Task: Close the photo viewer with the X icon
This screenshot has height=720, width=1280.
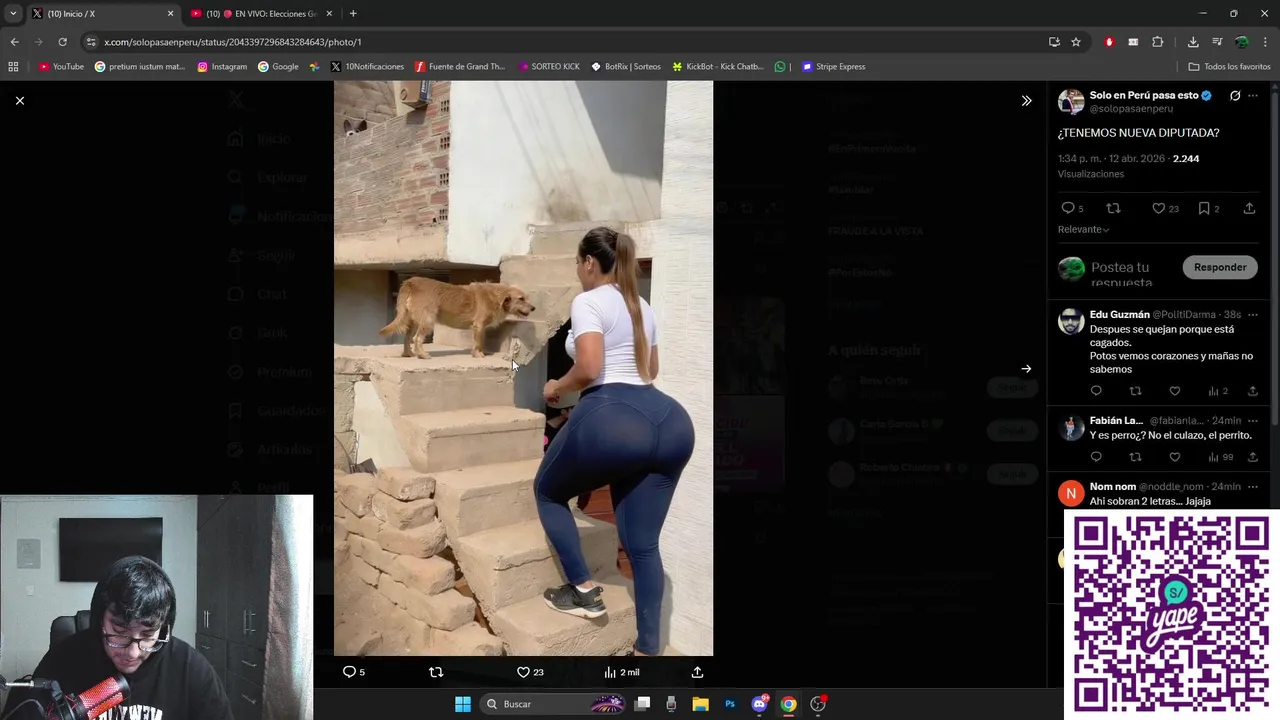Action: 19,101
